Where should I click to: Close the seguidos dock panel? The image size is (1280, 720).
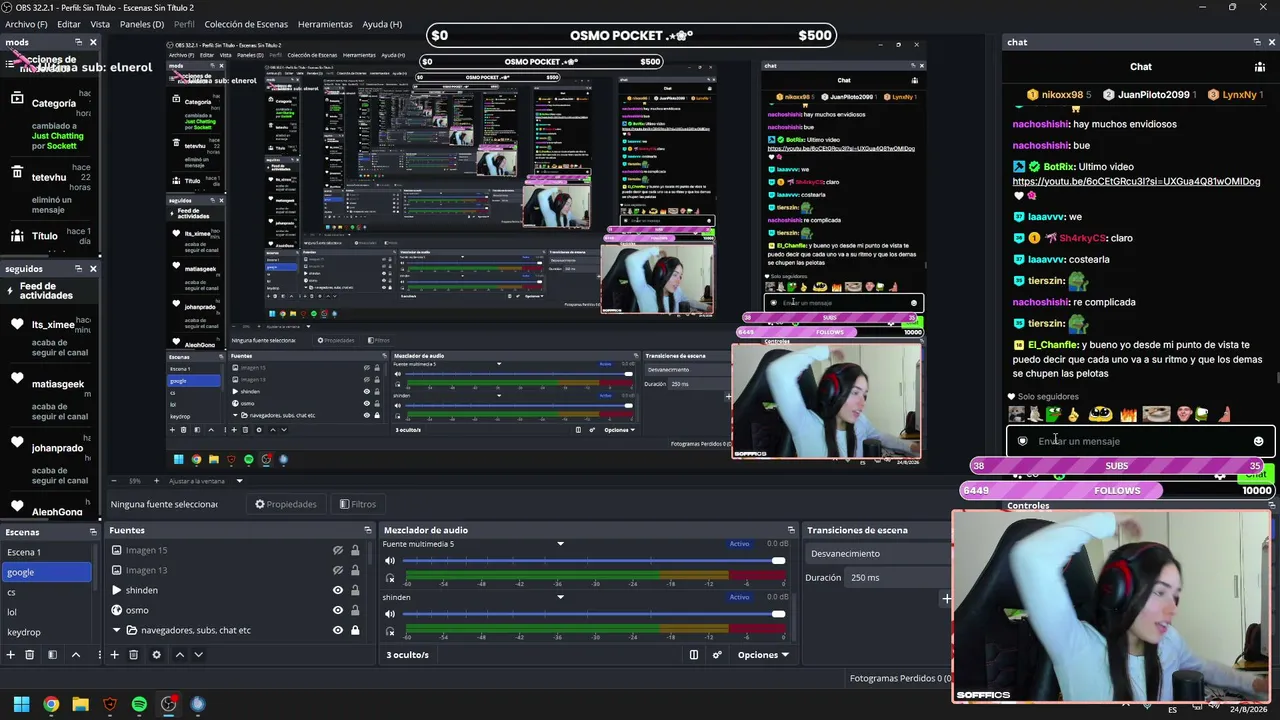(x=93, y=268)
